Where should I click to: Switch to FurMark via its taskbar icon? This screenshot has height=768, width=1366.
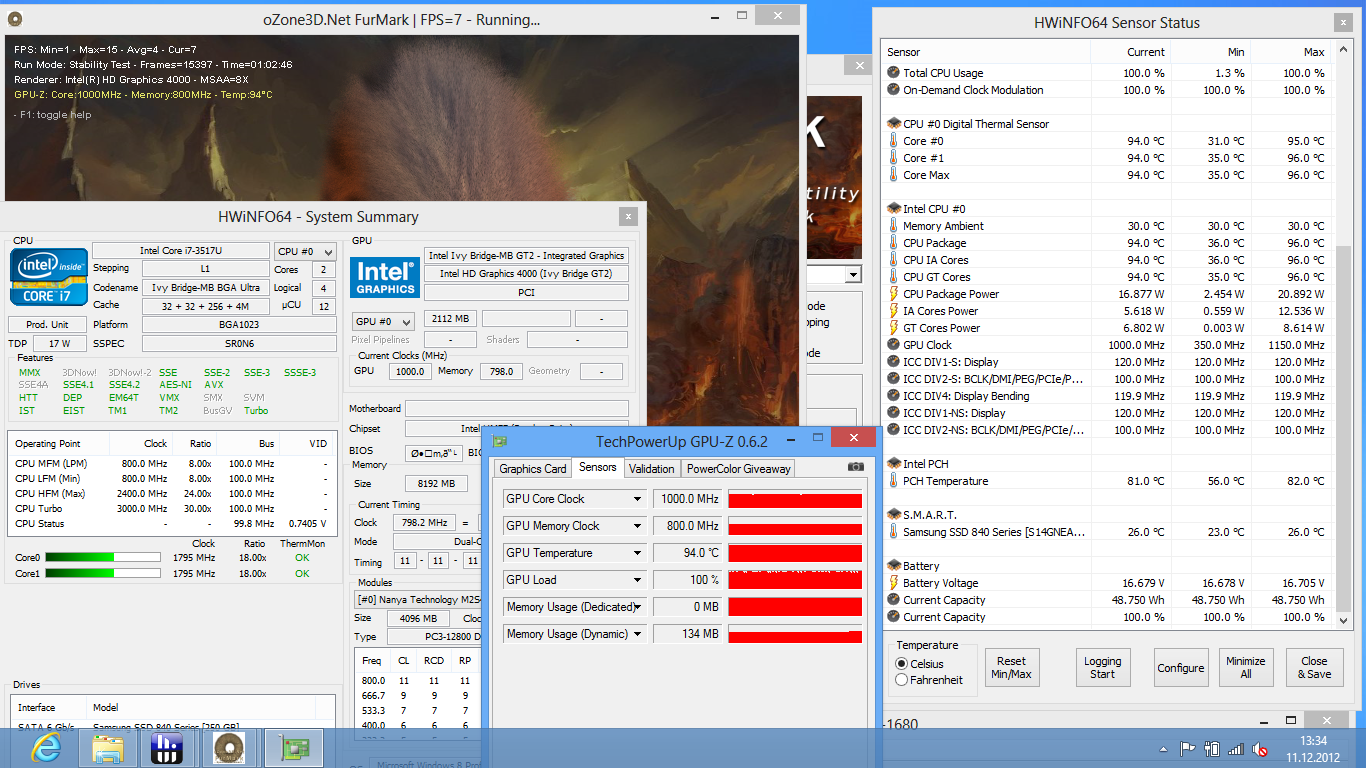tap(232, 747)
